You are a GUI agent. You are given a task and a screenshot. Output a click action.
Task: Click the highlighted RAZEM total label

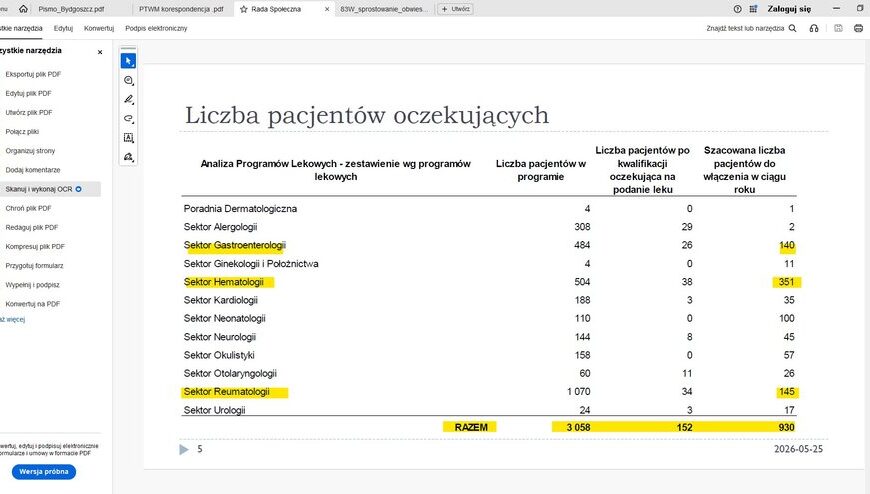(471, 427)
